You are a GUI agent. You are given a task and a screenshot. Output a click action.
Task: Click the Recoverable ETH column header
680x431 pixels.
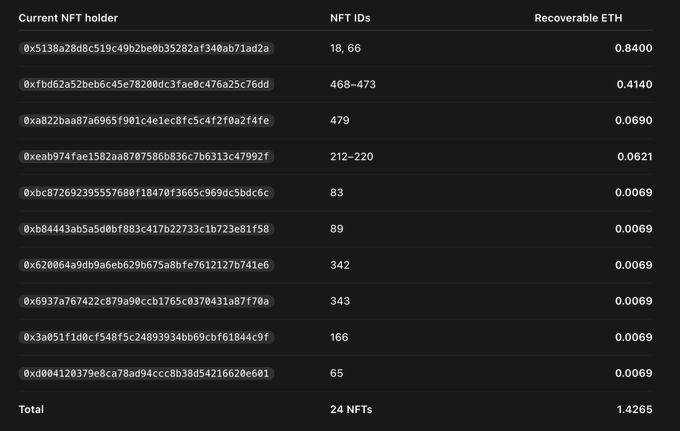click(x=578, y=18)
